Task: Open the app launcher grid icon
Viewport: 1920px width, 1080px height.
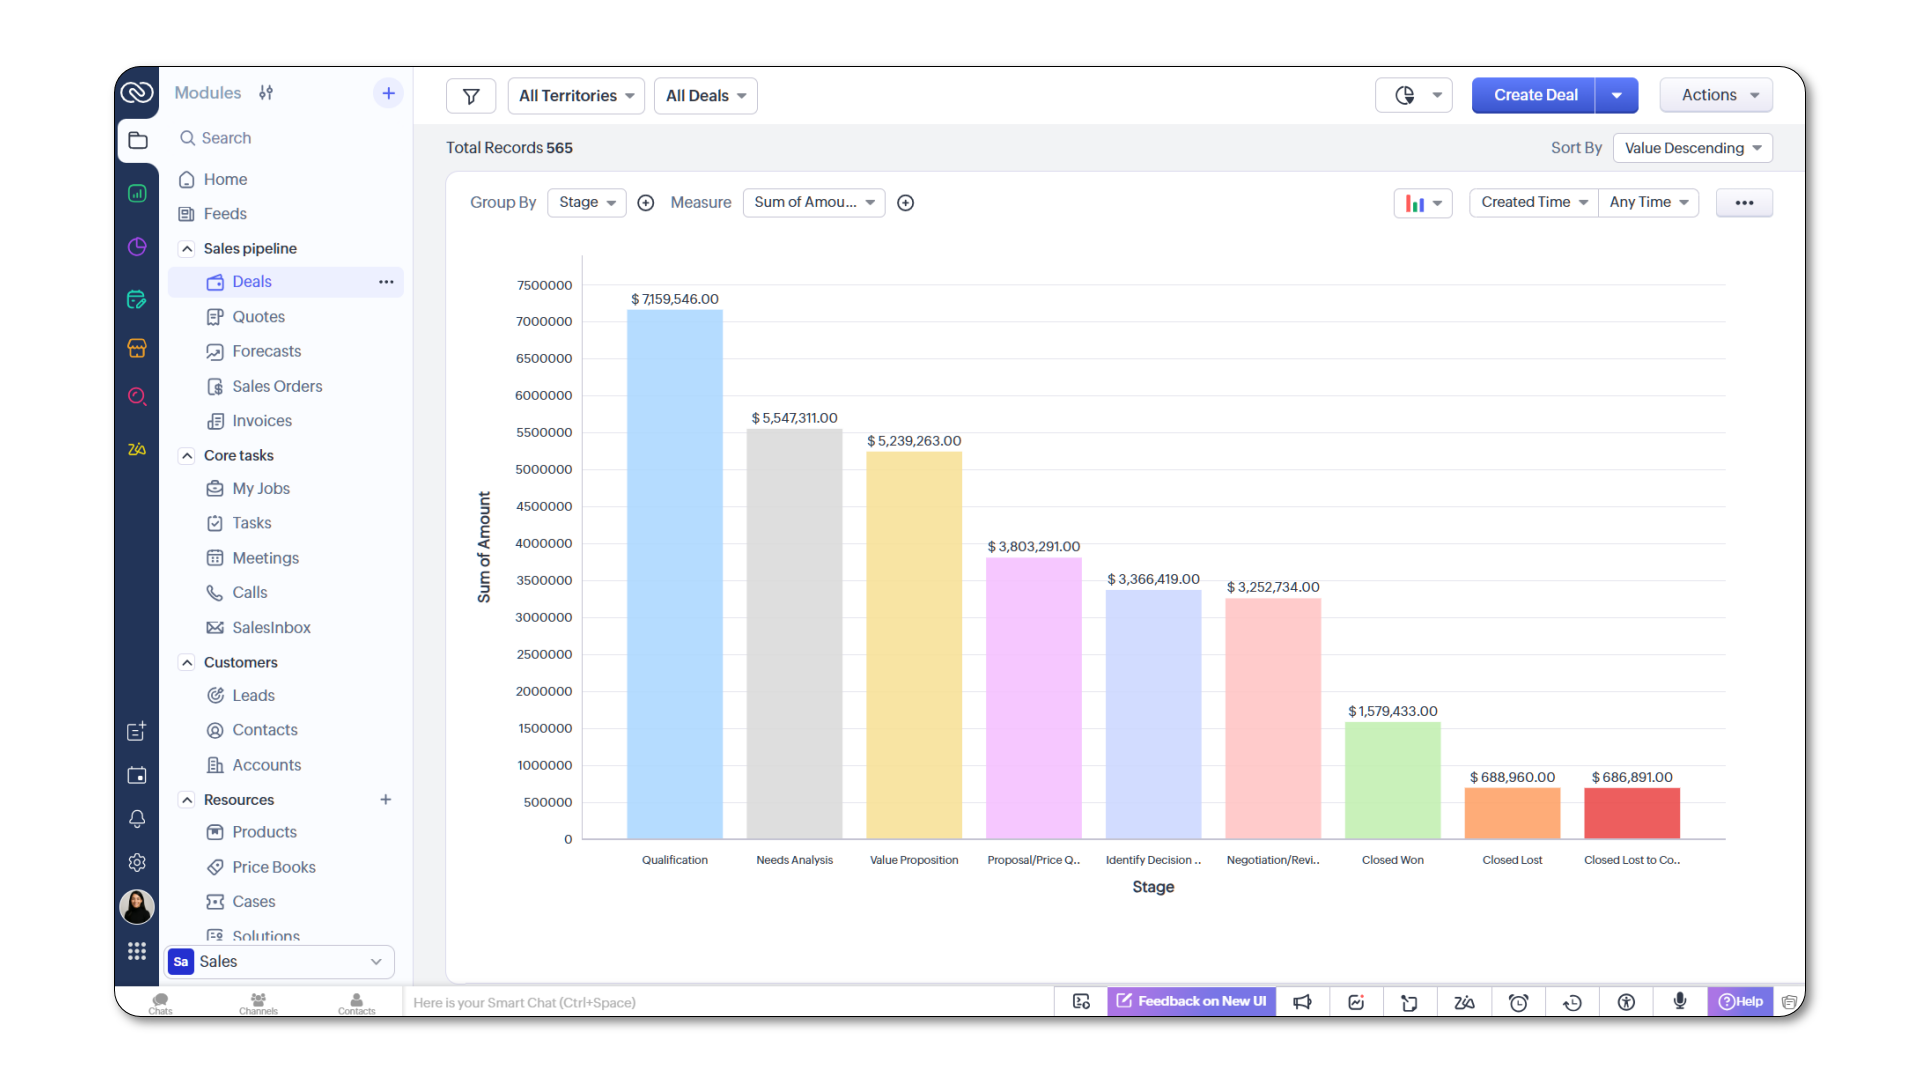Action: coord(137,951)
